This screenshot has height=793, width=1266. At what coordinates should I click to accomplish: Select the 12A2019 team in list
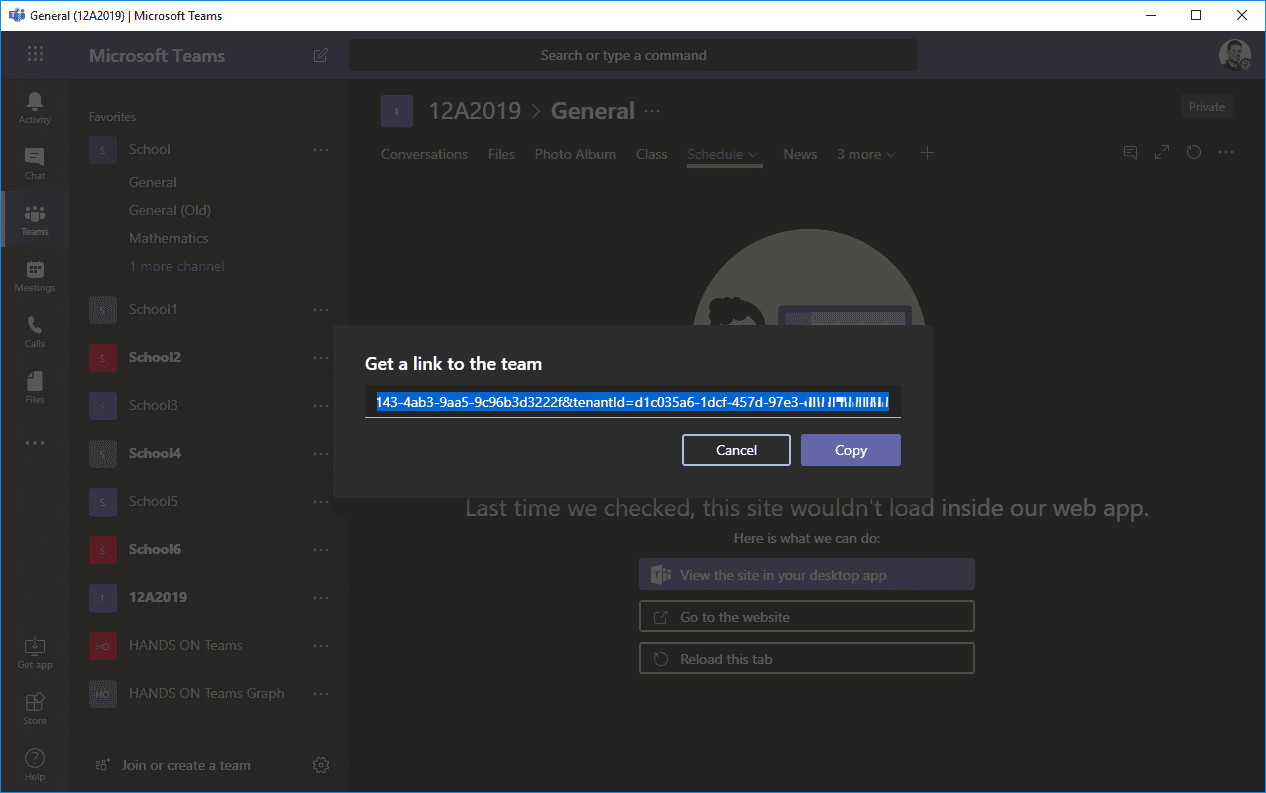[158, 597]
